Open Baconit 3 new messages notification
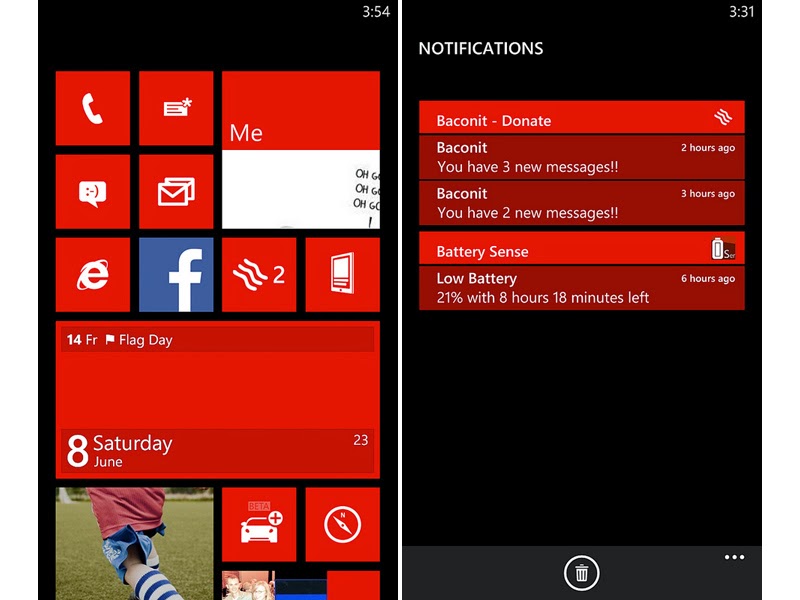This screenshot has height=600, width=800. click(581, 158)
